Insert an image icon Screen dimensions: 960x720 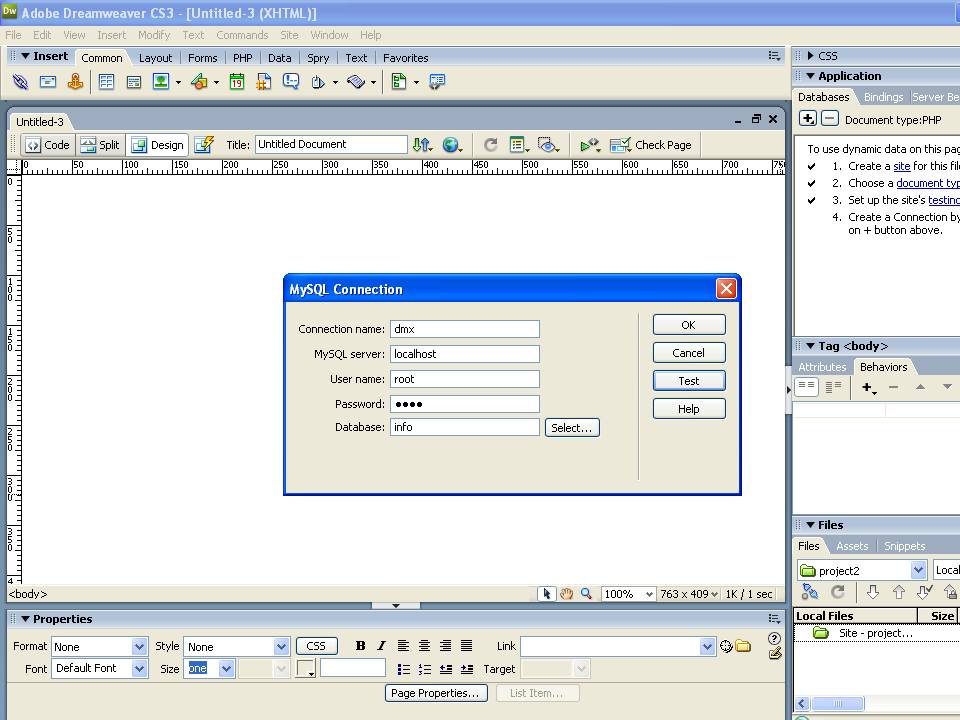click(161, 81)
